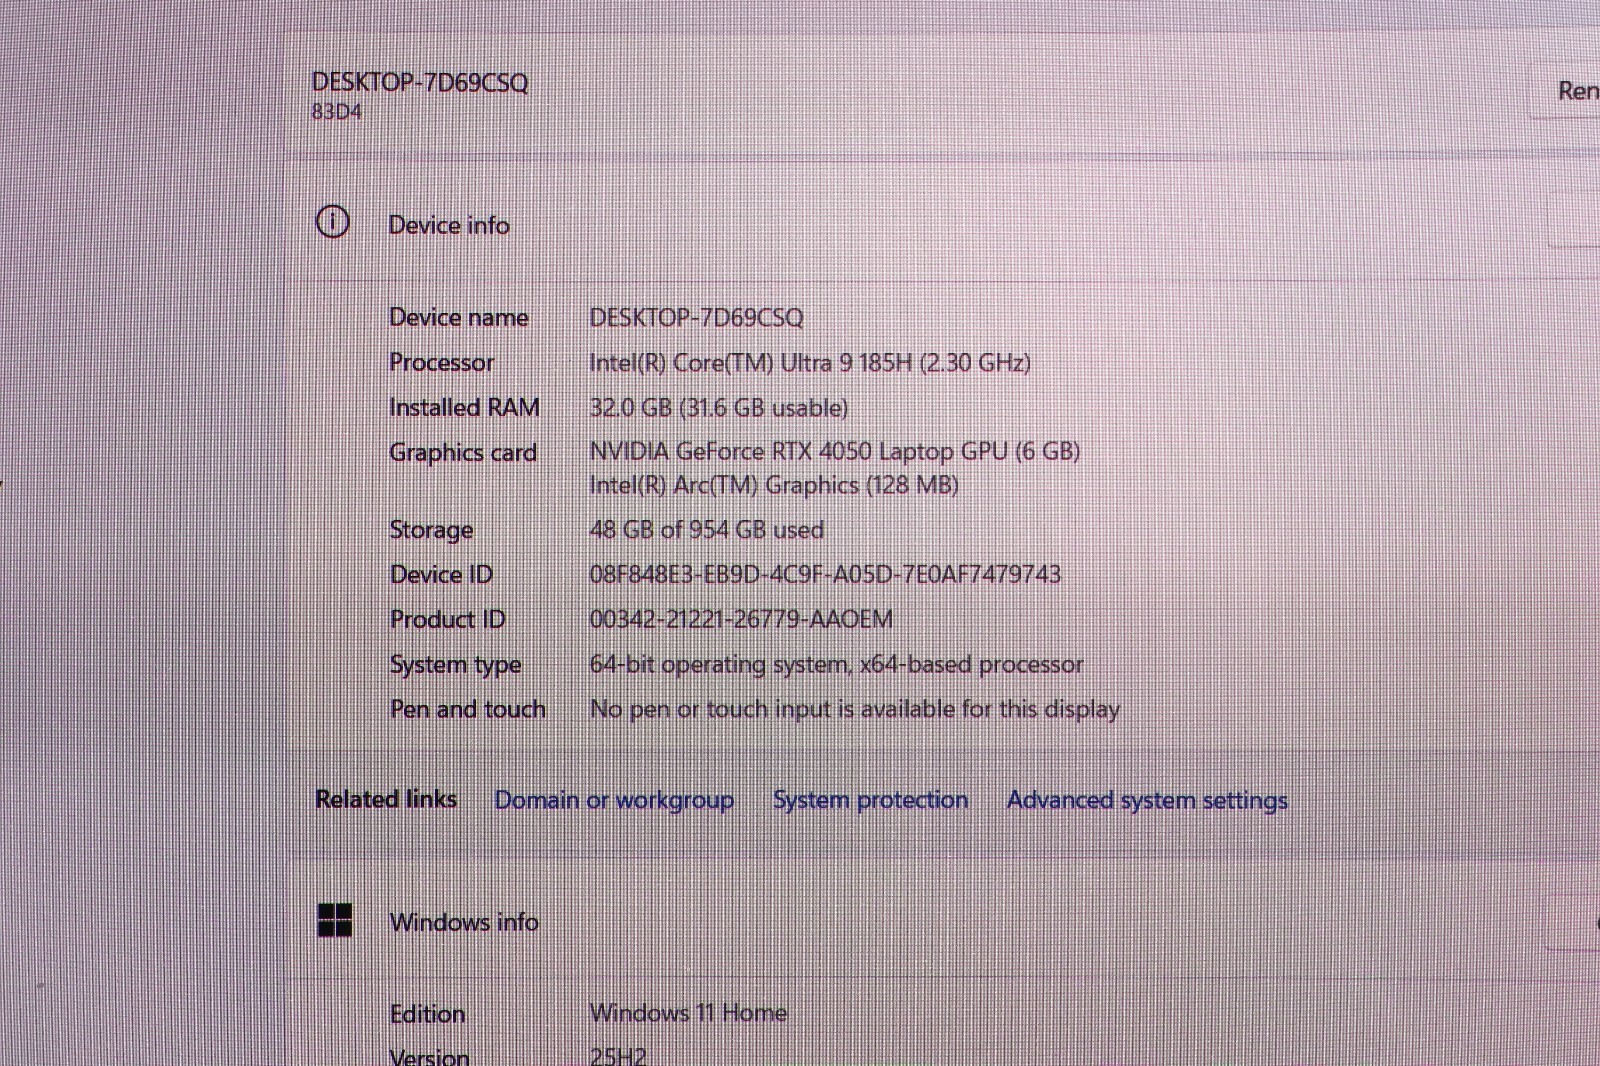This screenshot has height=1066, width=1600.
Task: Open the System protection link
Action: 870,800
